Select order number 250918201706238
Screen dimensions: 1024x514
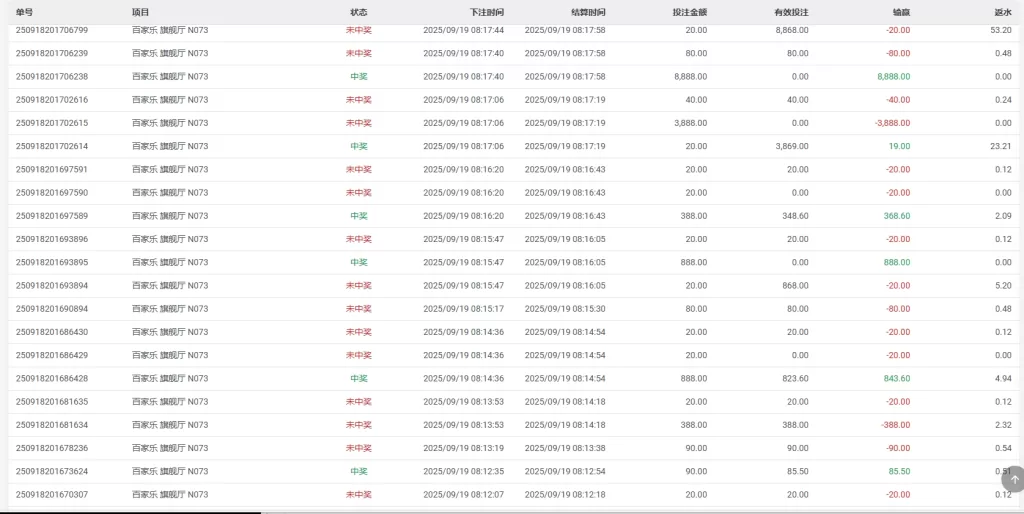(52, 77)
